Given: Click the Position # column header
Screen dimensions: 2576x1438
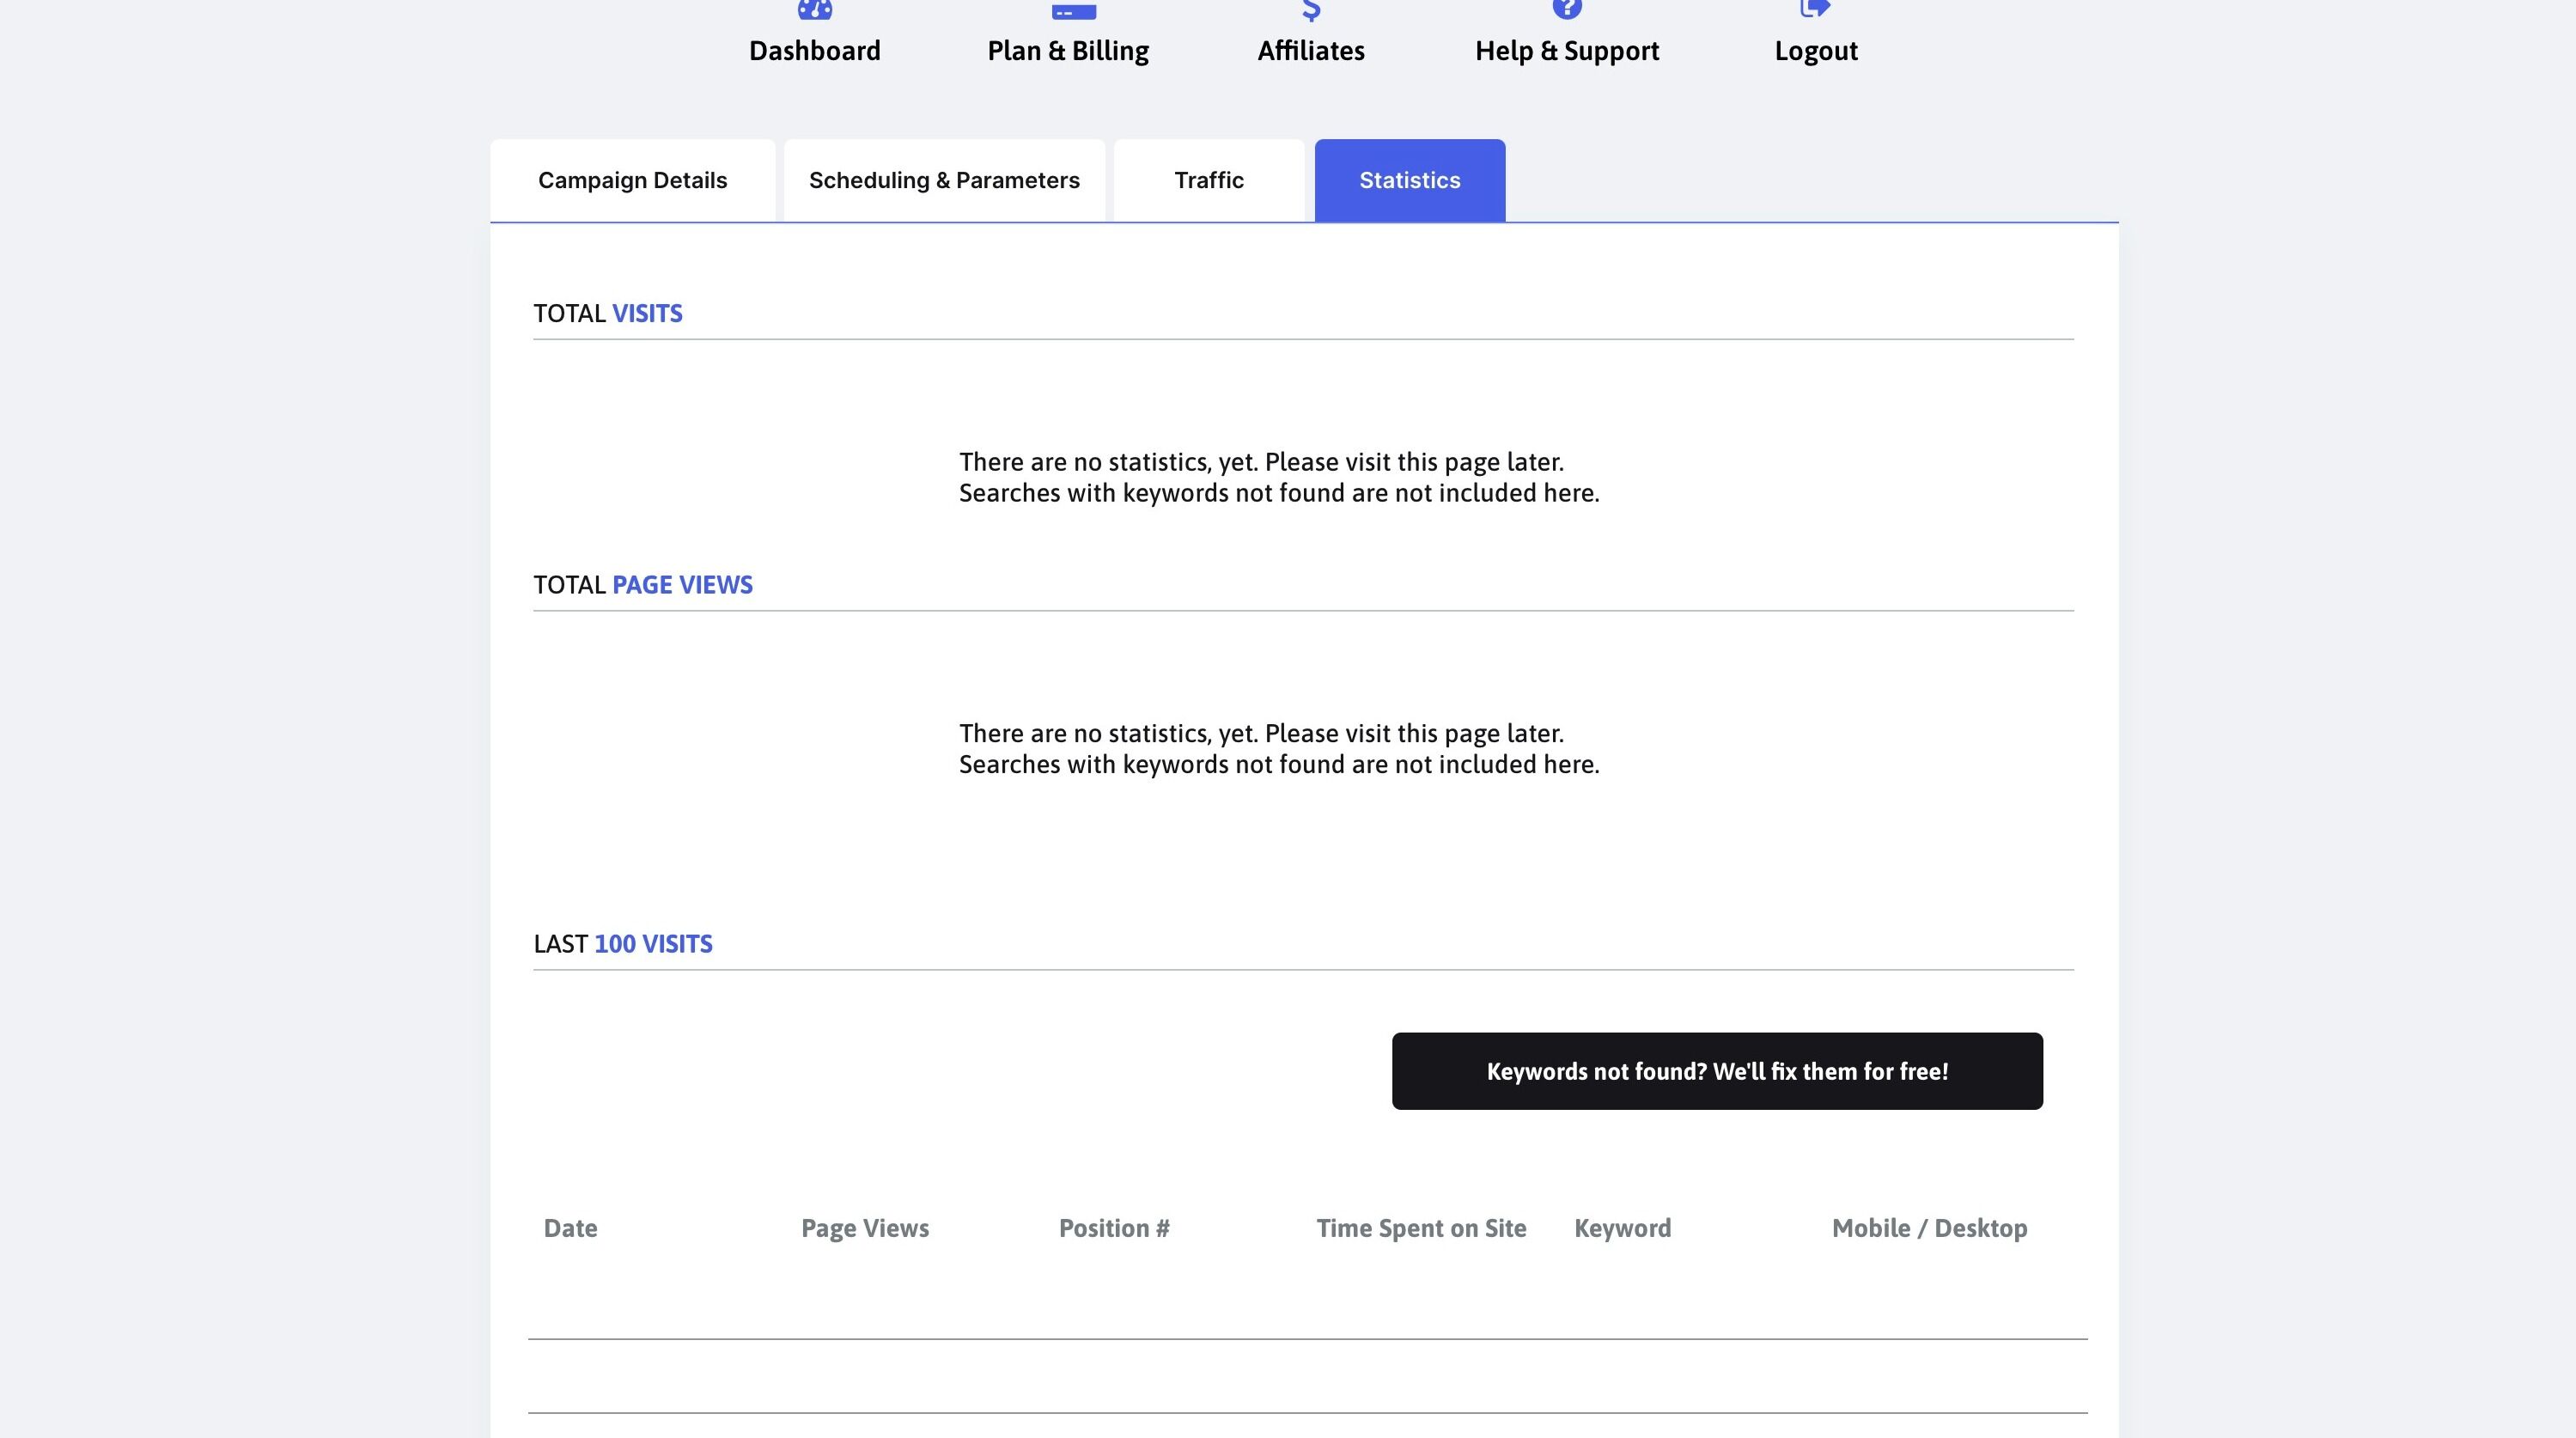Looking at the screenshot, I should coord(1114,1228).
